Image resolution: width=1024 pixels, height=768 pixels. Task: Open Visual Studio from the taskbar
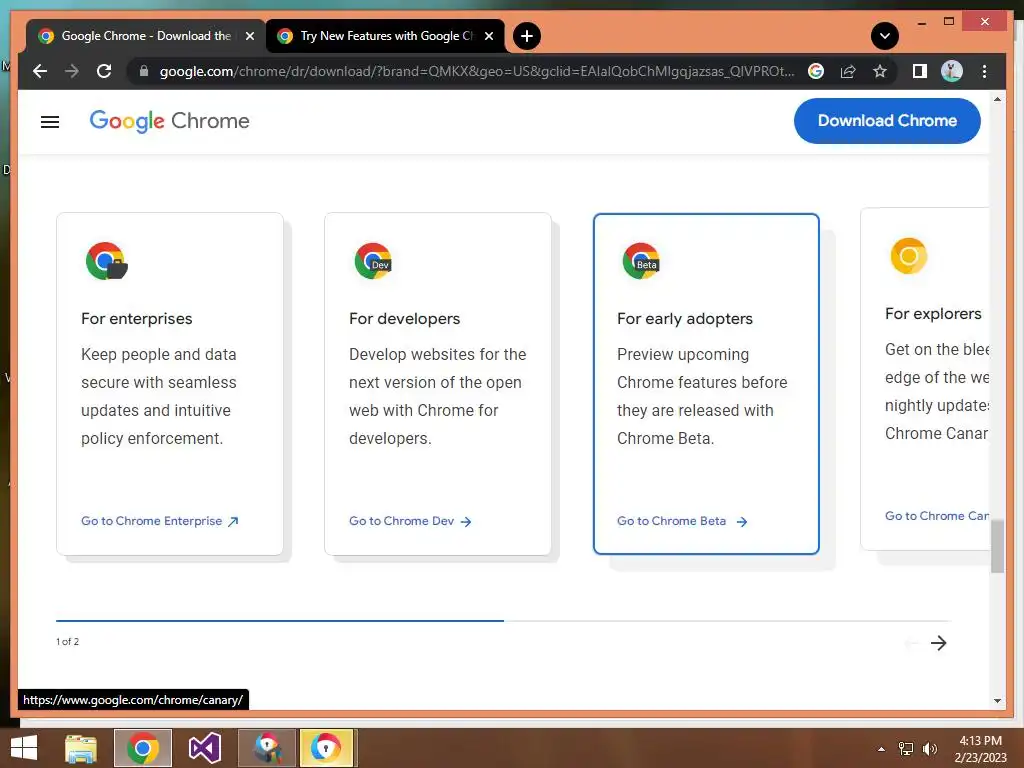(x=204, y=748)
